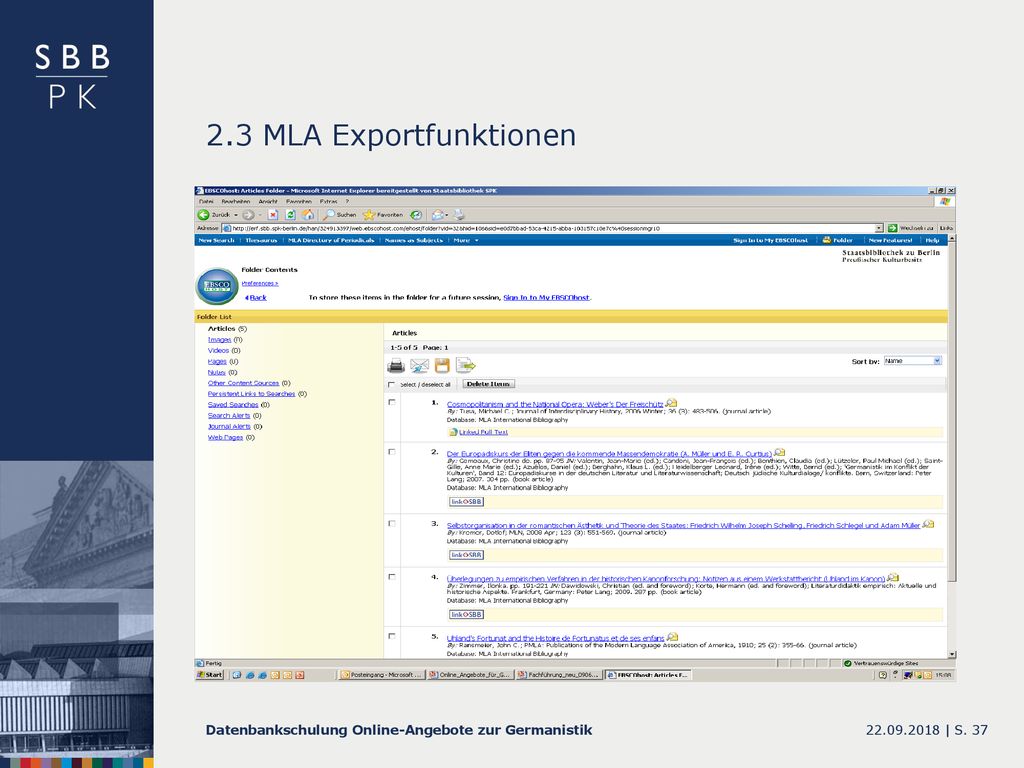Click inside the browser address field
The height and width of the screenshot is (768, 1024).
coord(552,229)
